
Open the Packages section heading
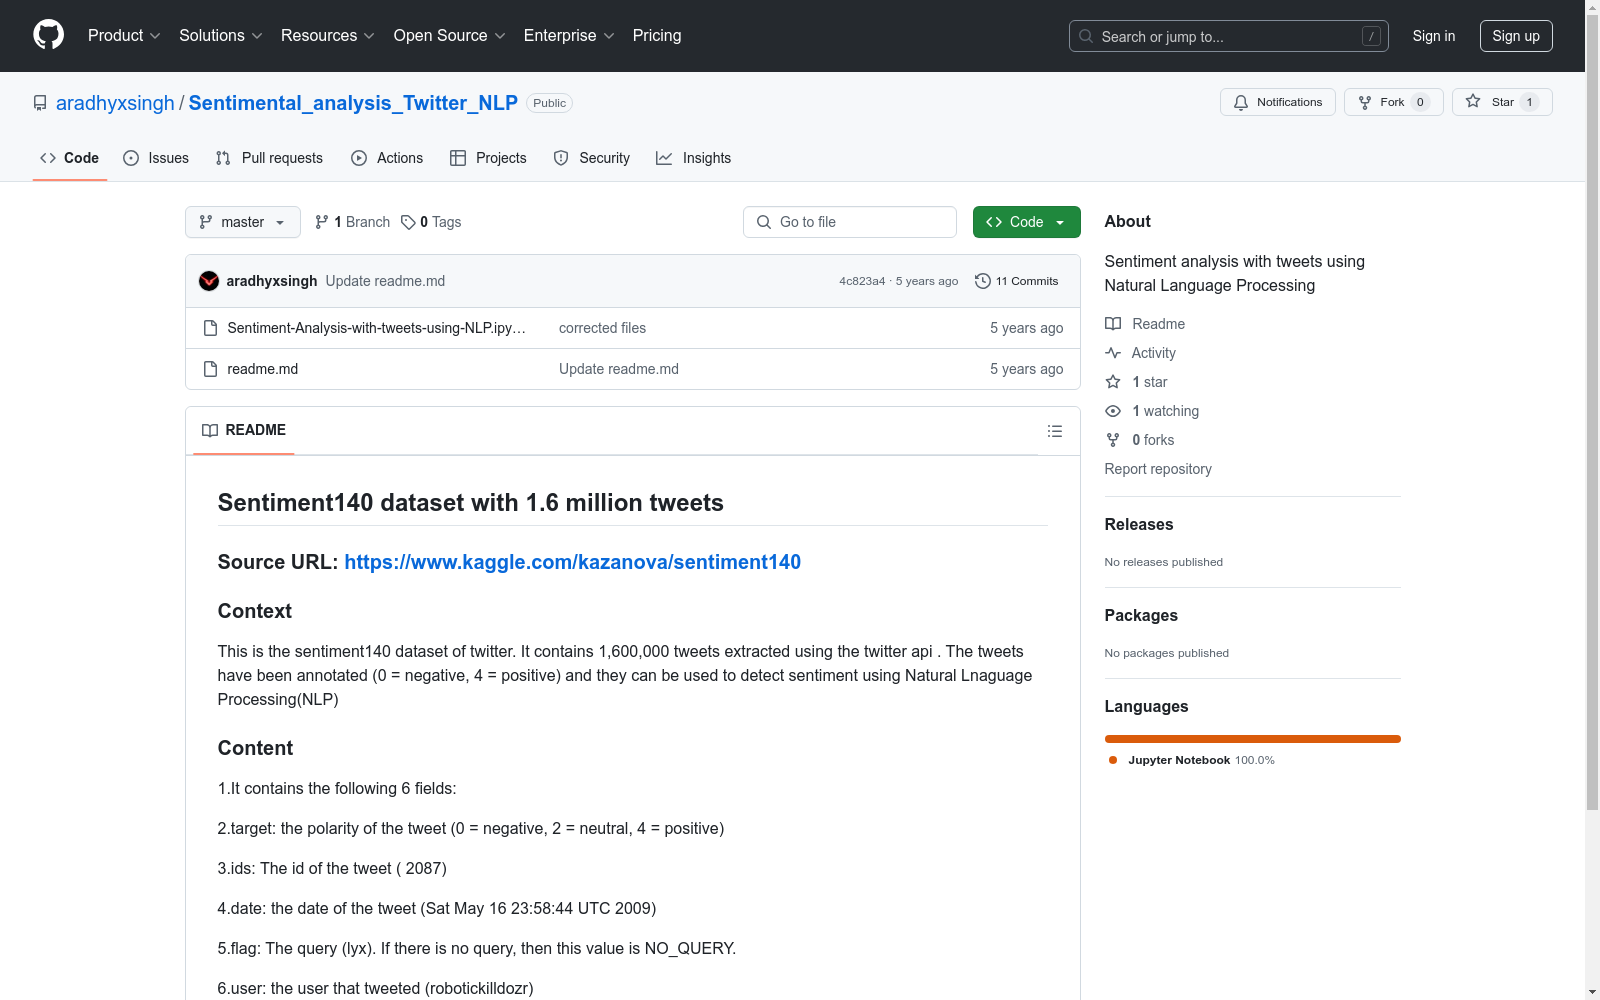1141,616
